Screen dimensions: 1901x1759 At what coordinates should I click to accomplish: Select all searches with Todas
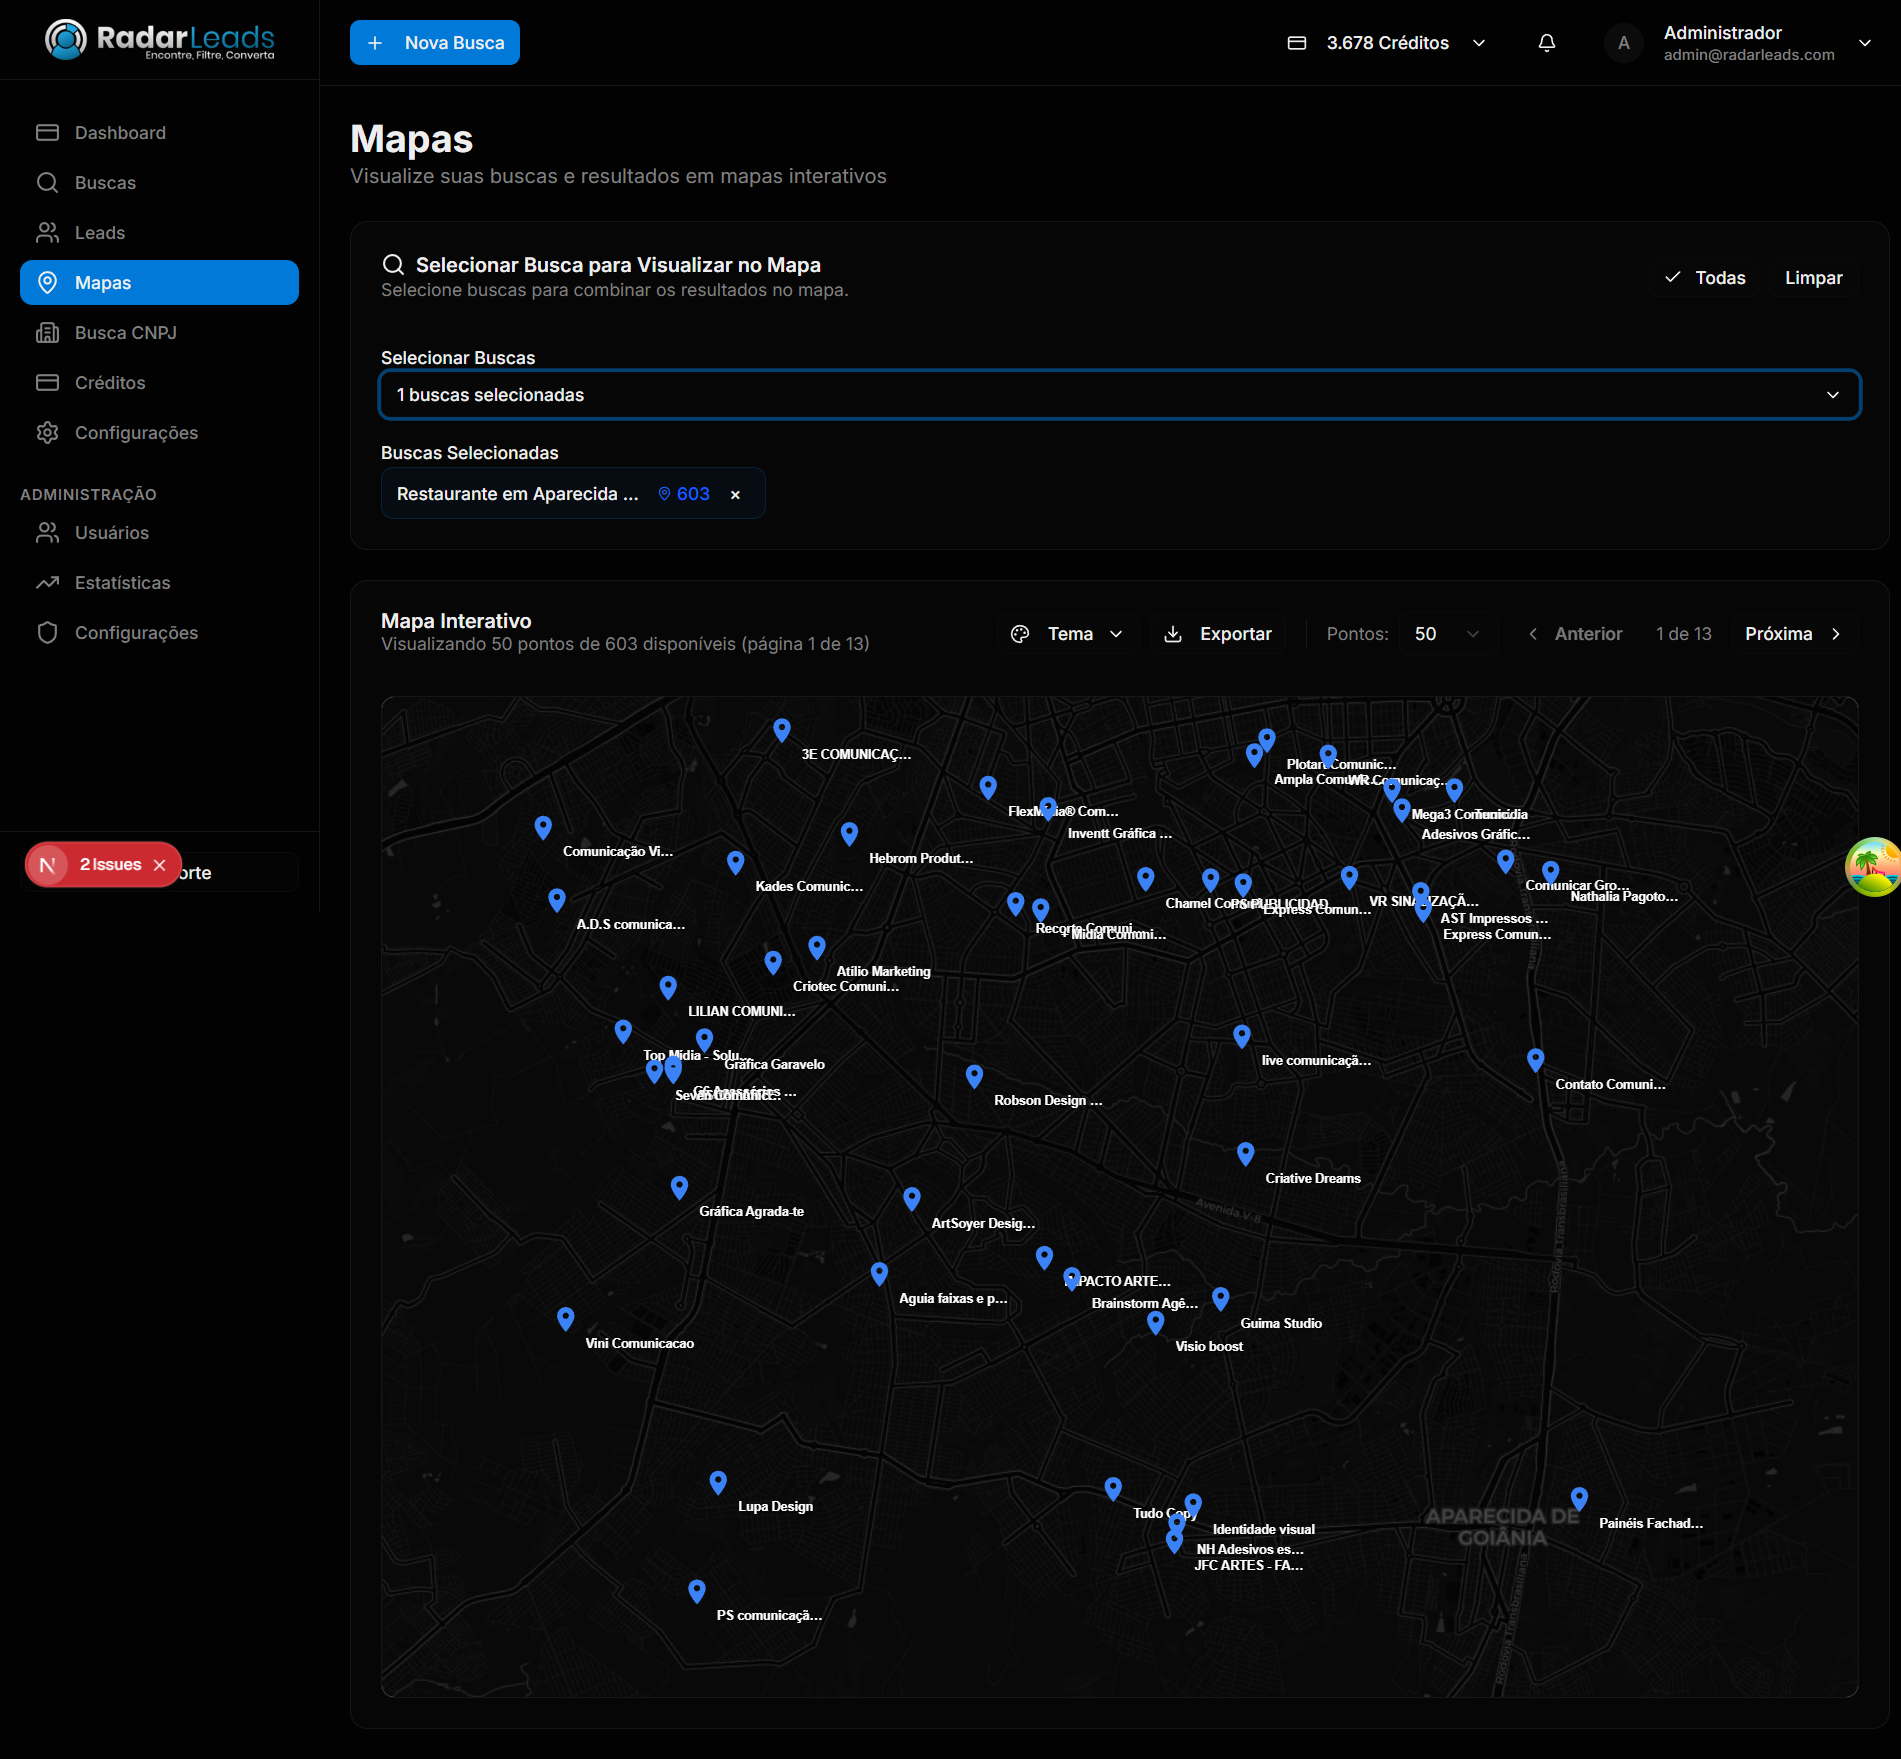1706,278
